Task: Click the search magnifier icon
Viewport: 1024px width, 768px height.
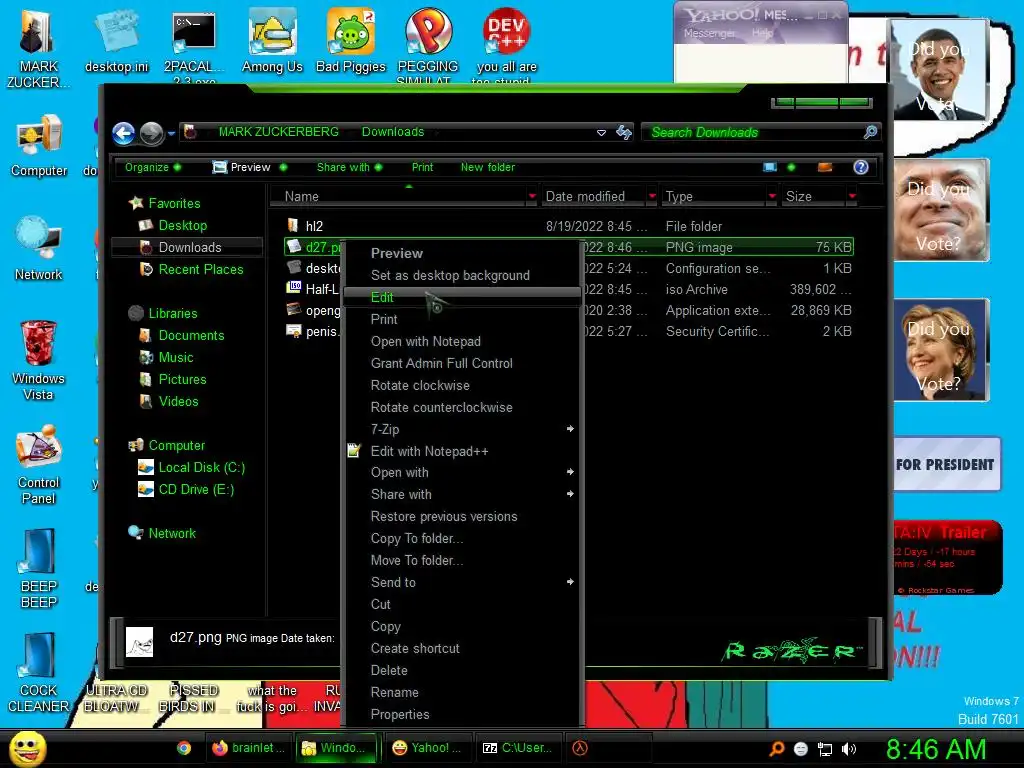Action: click(870, 133)
